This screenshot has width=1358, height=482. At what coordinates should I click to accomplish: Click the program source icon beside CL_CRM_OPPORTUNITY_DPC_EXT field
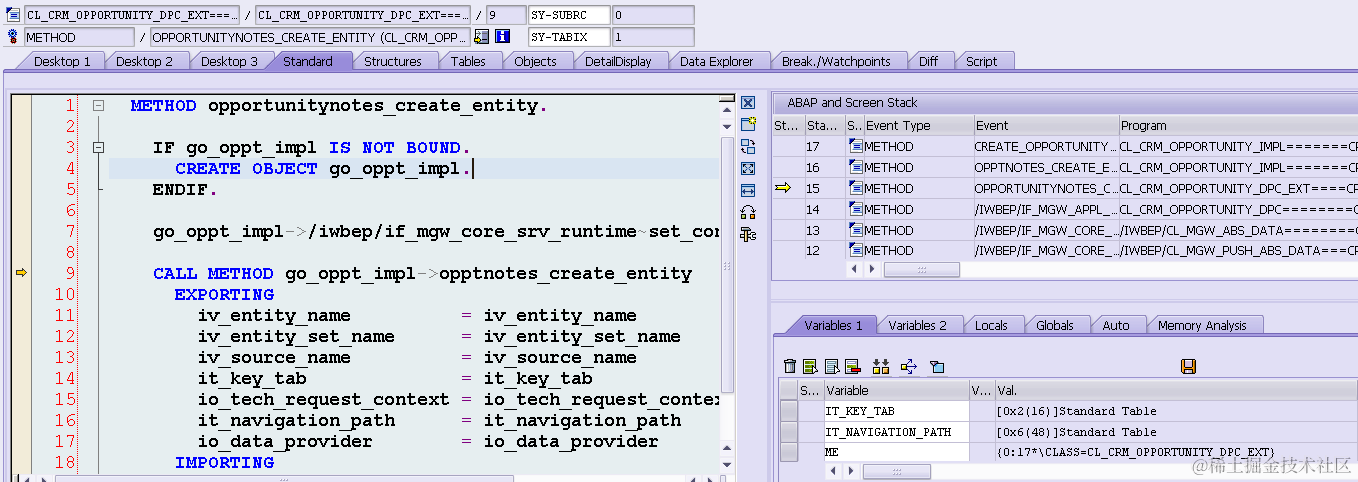[13, 15]
